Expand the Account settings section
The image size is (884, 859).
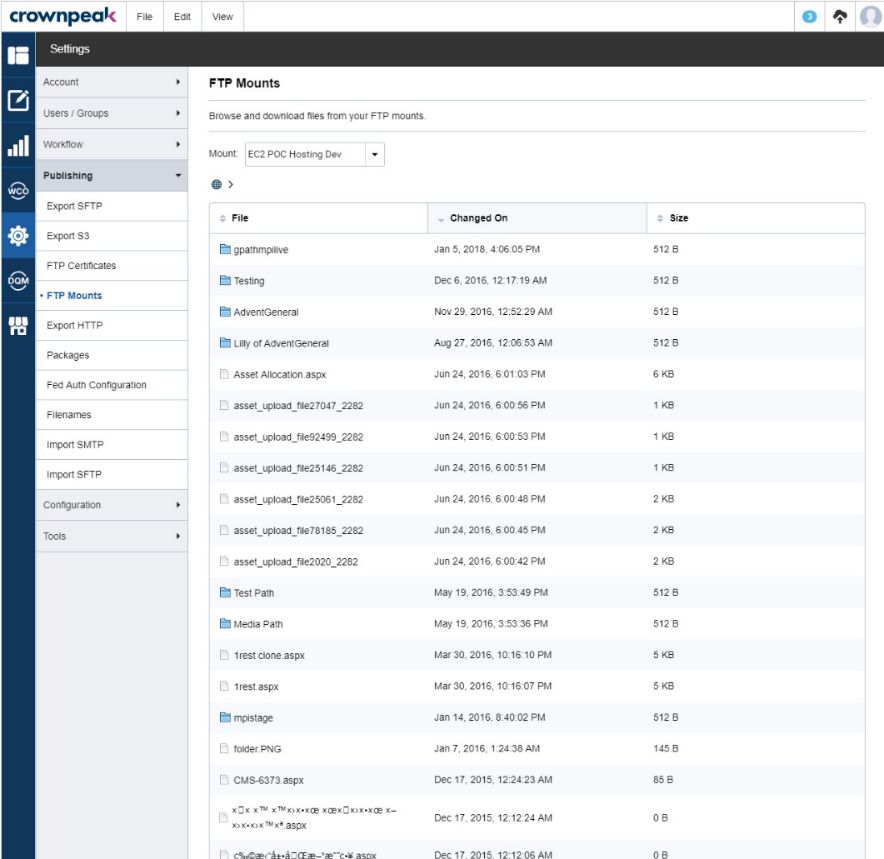112,82
